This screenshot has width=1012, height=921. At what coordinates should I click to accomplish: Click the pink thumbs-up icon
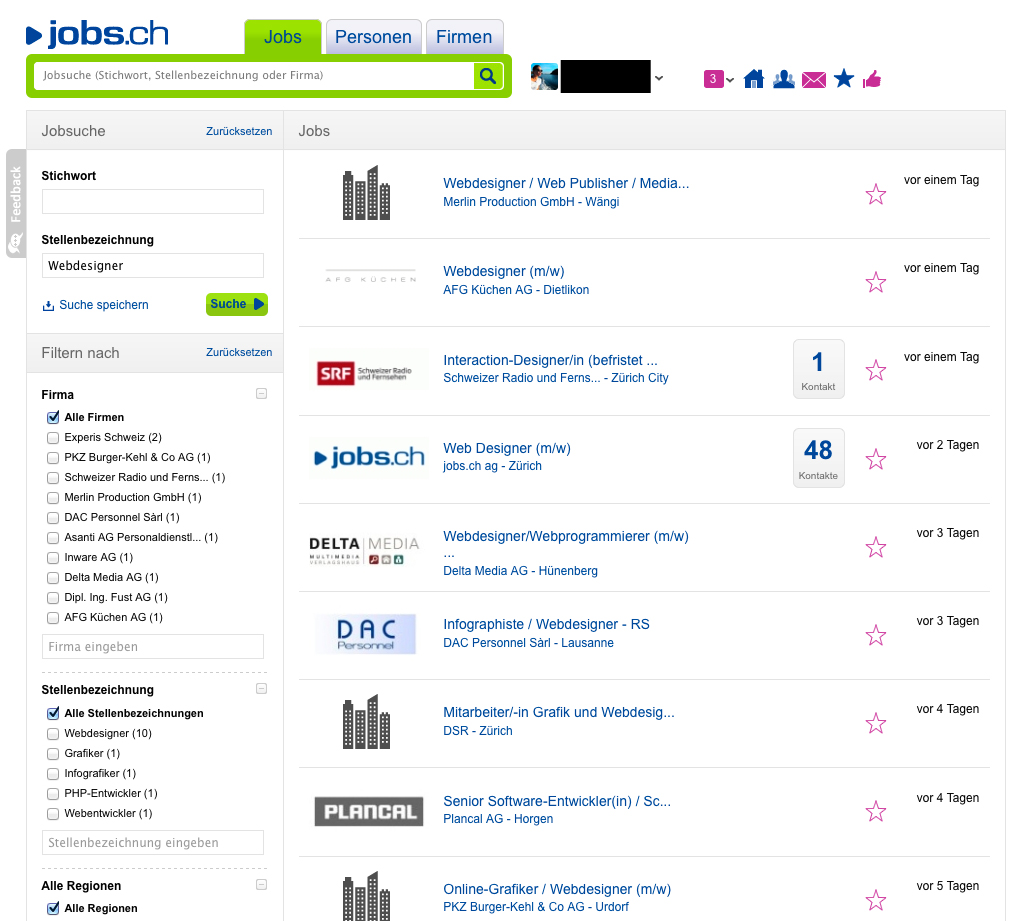(871, 79)
